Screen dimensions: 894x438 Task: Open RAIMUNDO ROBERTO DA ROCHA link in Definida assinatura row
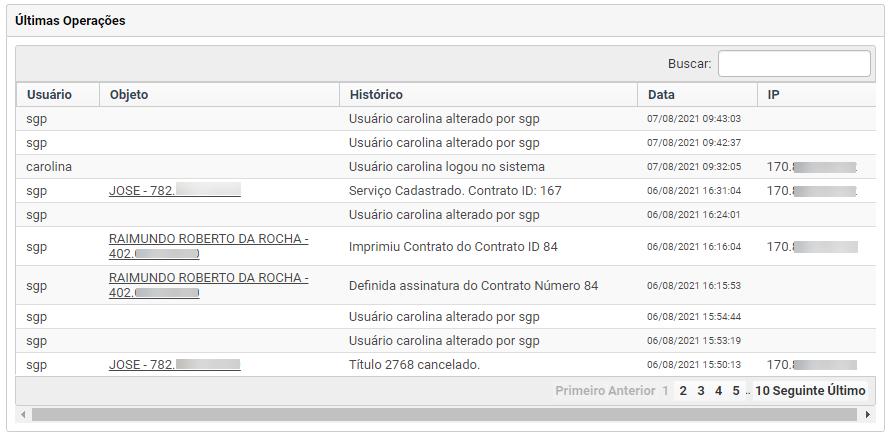209,285
